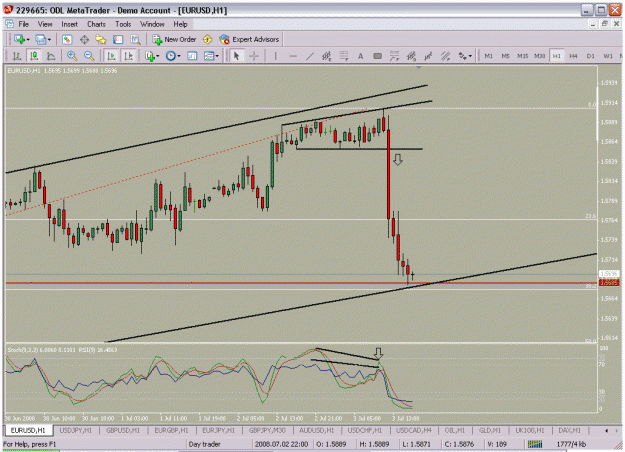Switch timeframe to M30
Screen dimensions: 625x452
[540, 56]
